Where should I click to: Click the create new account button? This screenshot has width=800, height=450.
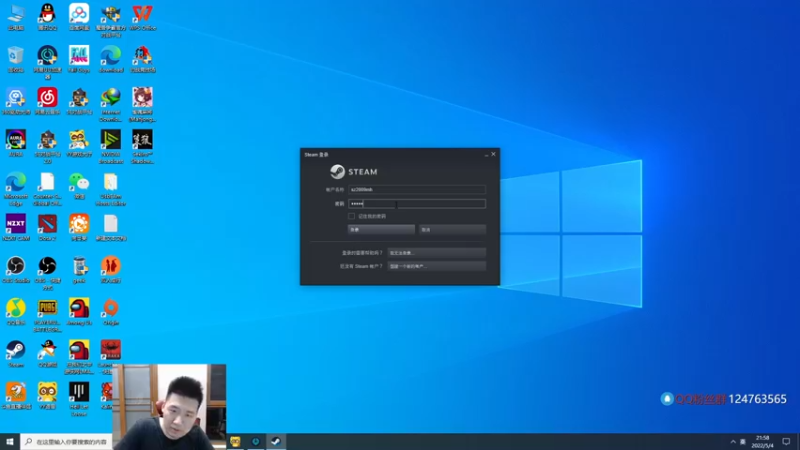(x=436, y=266)
